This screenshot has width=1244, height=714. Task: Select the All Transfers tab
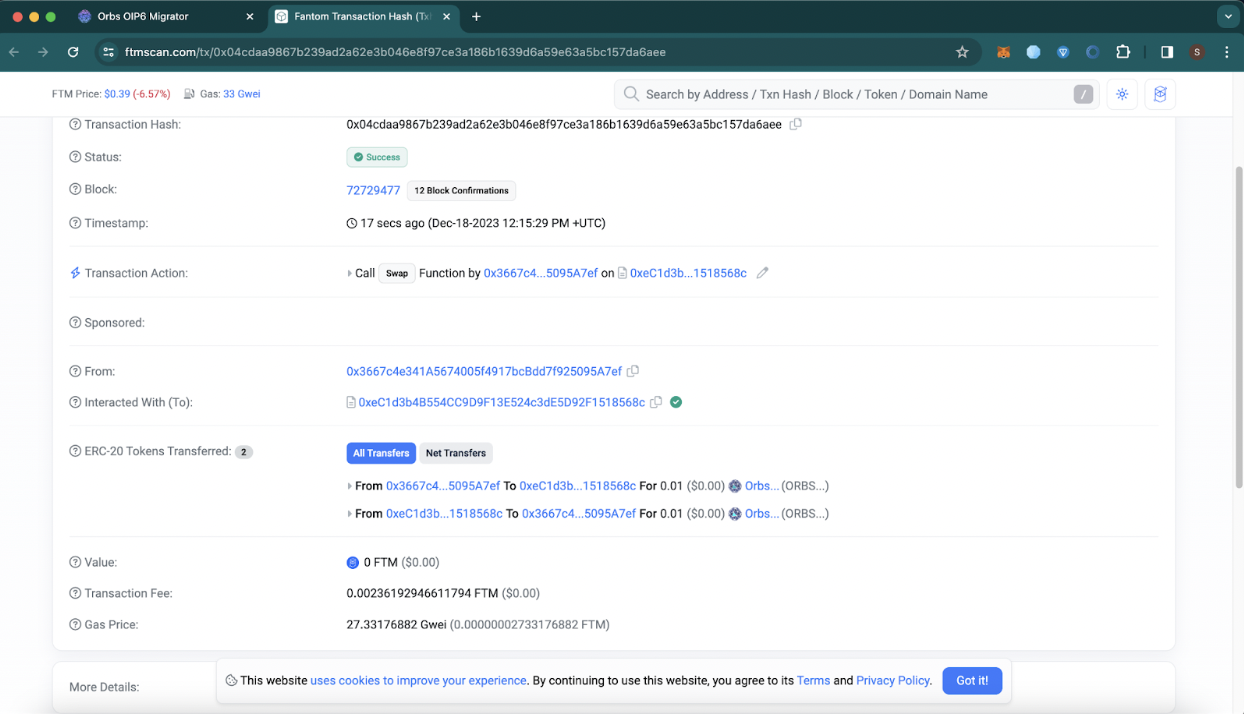(x=381, y=453)
